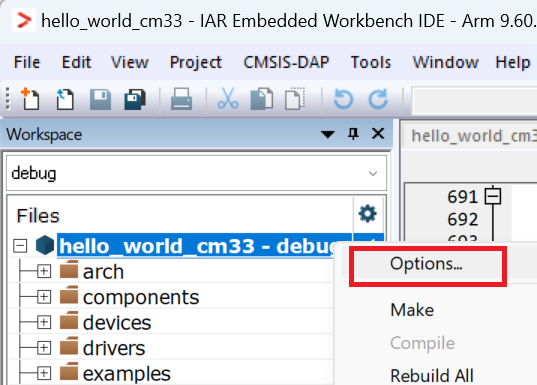Open the Workspace panel dropdown arrow

328,134
